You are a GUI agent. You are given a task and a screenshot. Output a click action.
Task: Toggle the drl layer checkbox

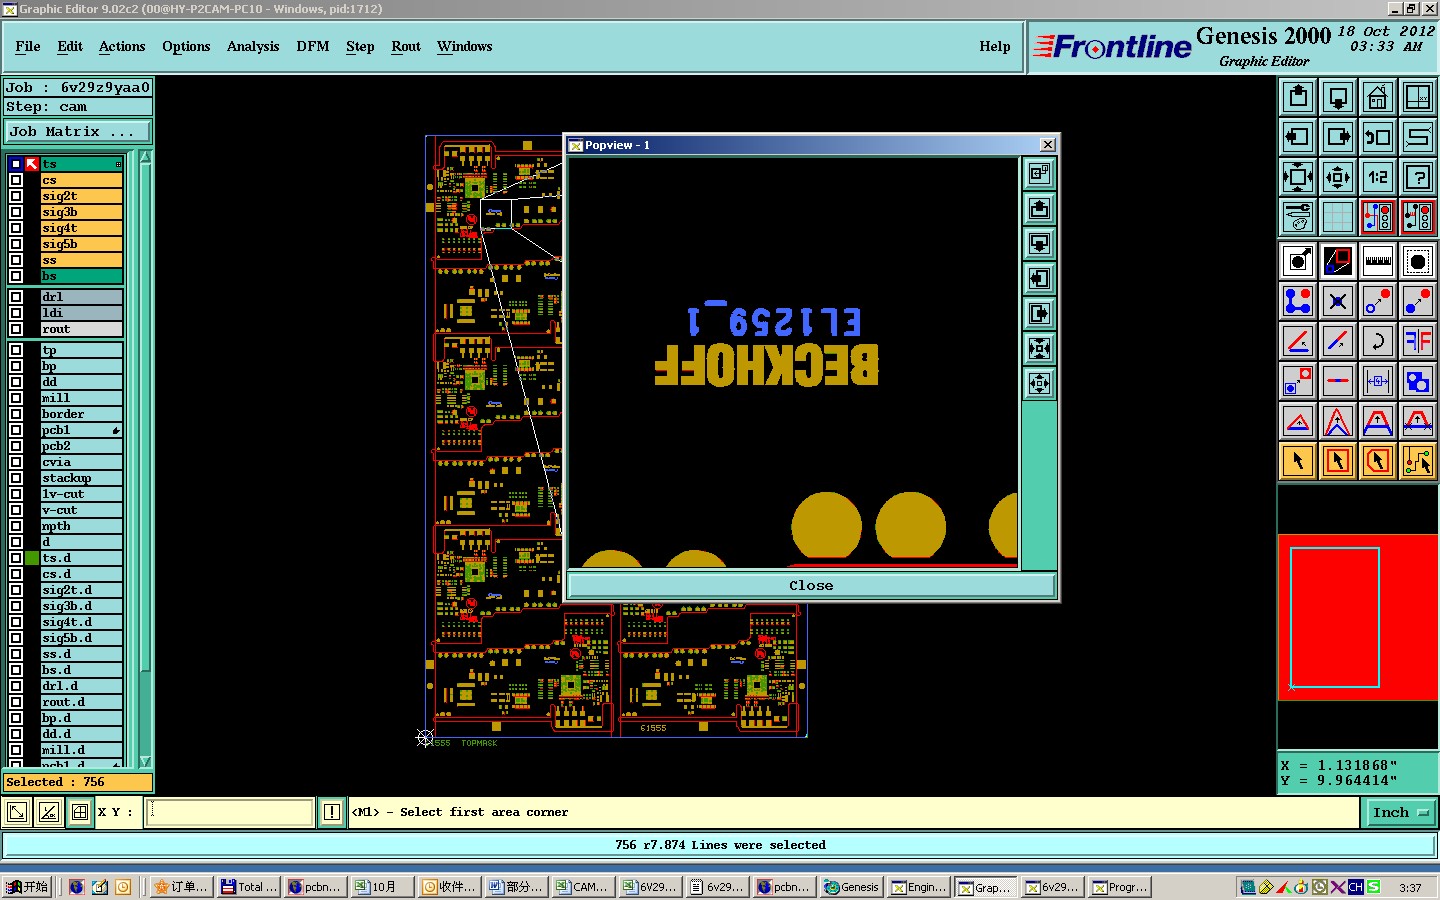point(16,297)
